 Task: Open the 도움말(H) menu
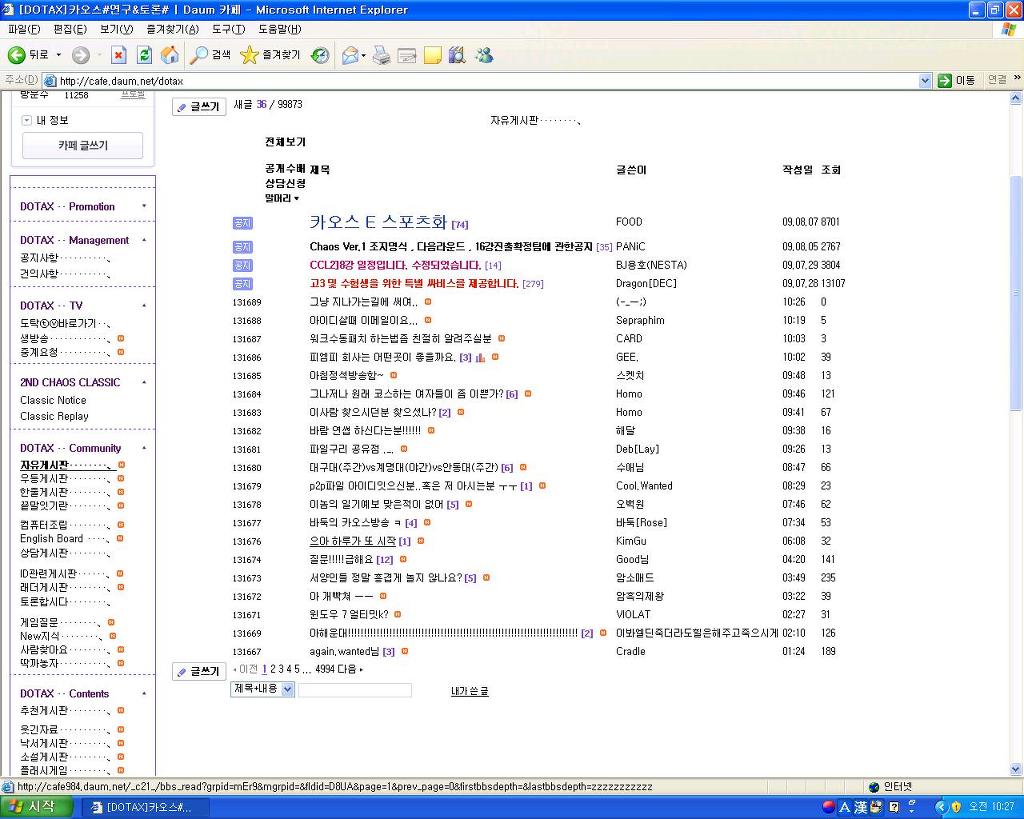tap(280, 29)
